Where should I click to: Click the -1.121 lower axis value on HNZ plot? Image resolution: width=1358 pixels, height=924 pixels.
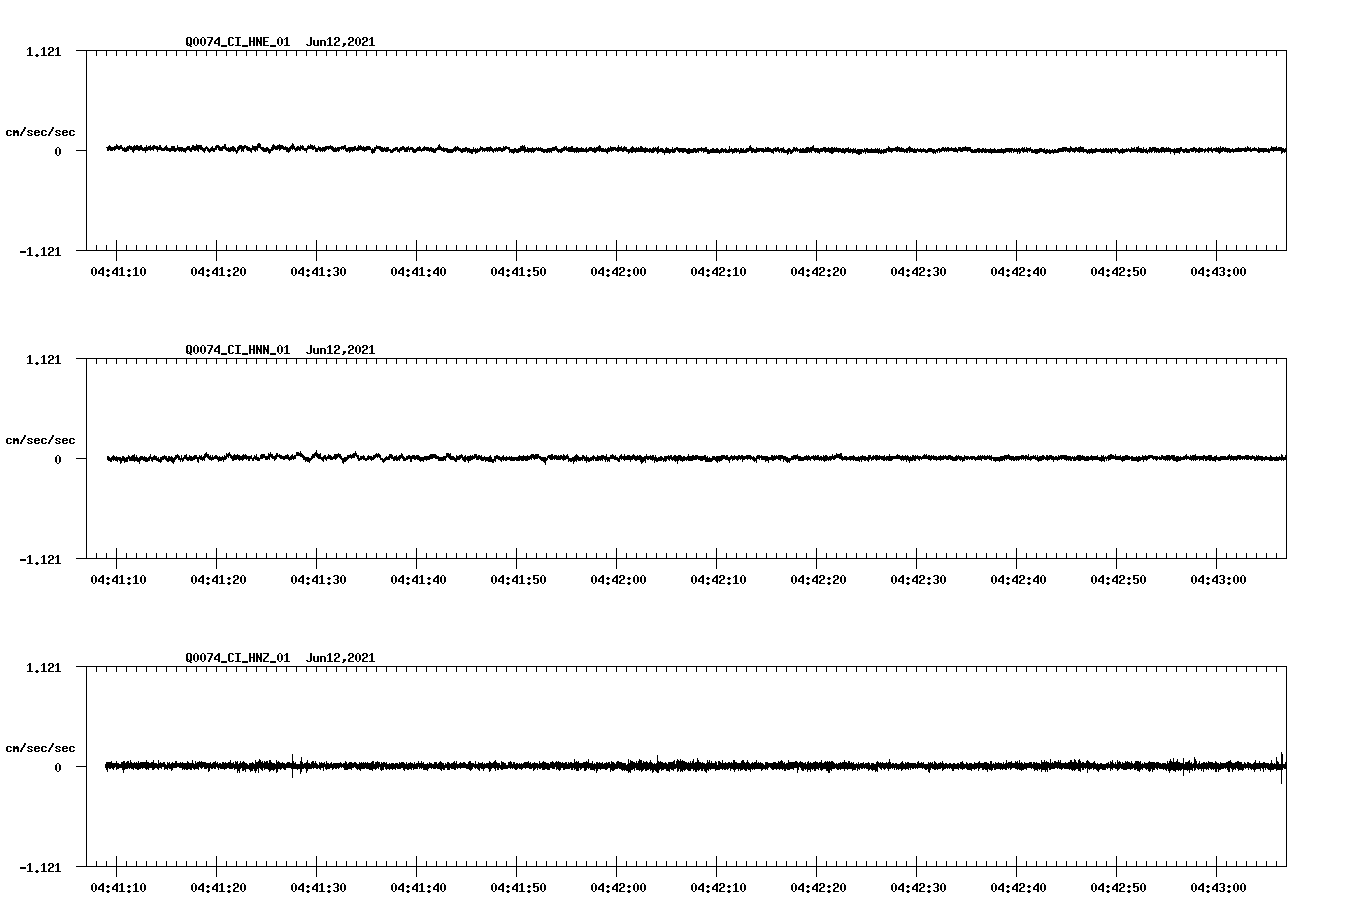tap(40, 868)
